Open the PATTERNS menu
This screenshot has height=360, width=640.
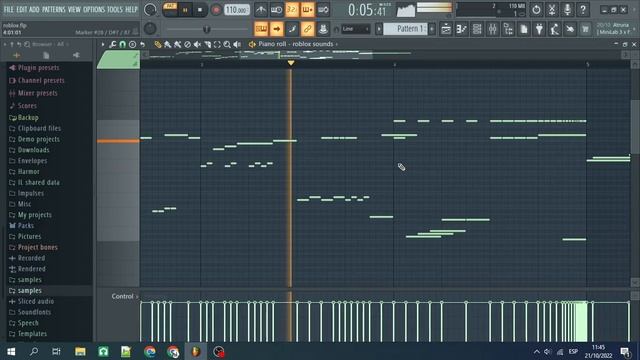click(53, 9)
